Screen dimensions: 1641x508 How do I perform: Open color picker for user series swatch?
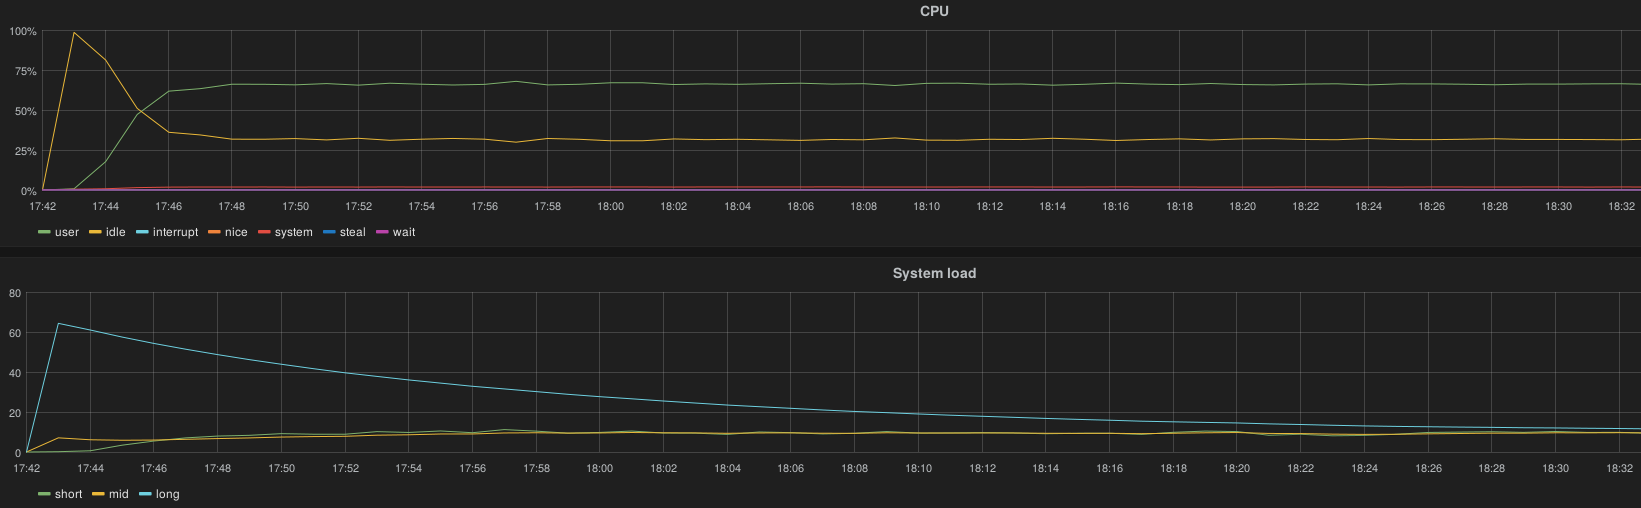[x=44, y=232]
